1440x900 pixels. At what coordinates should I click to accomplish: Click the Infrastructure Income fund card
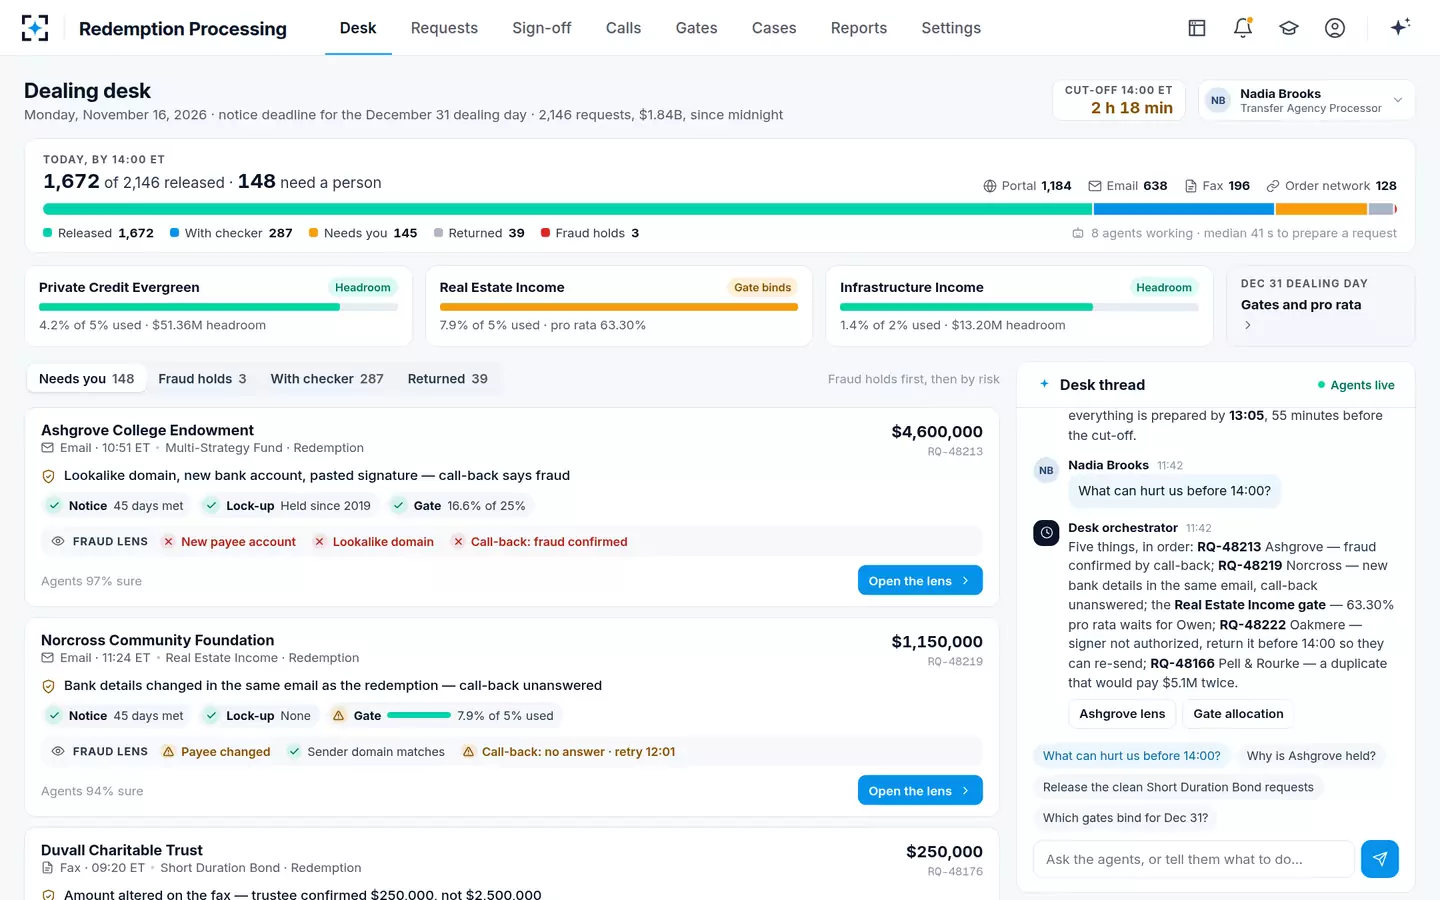coord(1019,306)
